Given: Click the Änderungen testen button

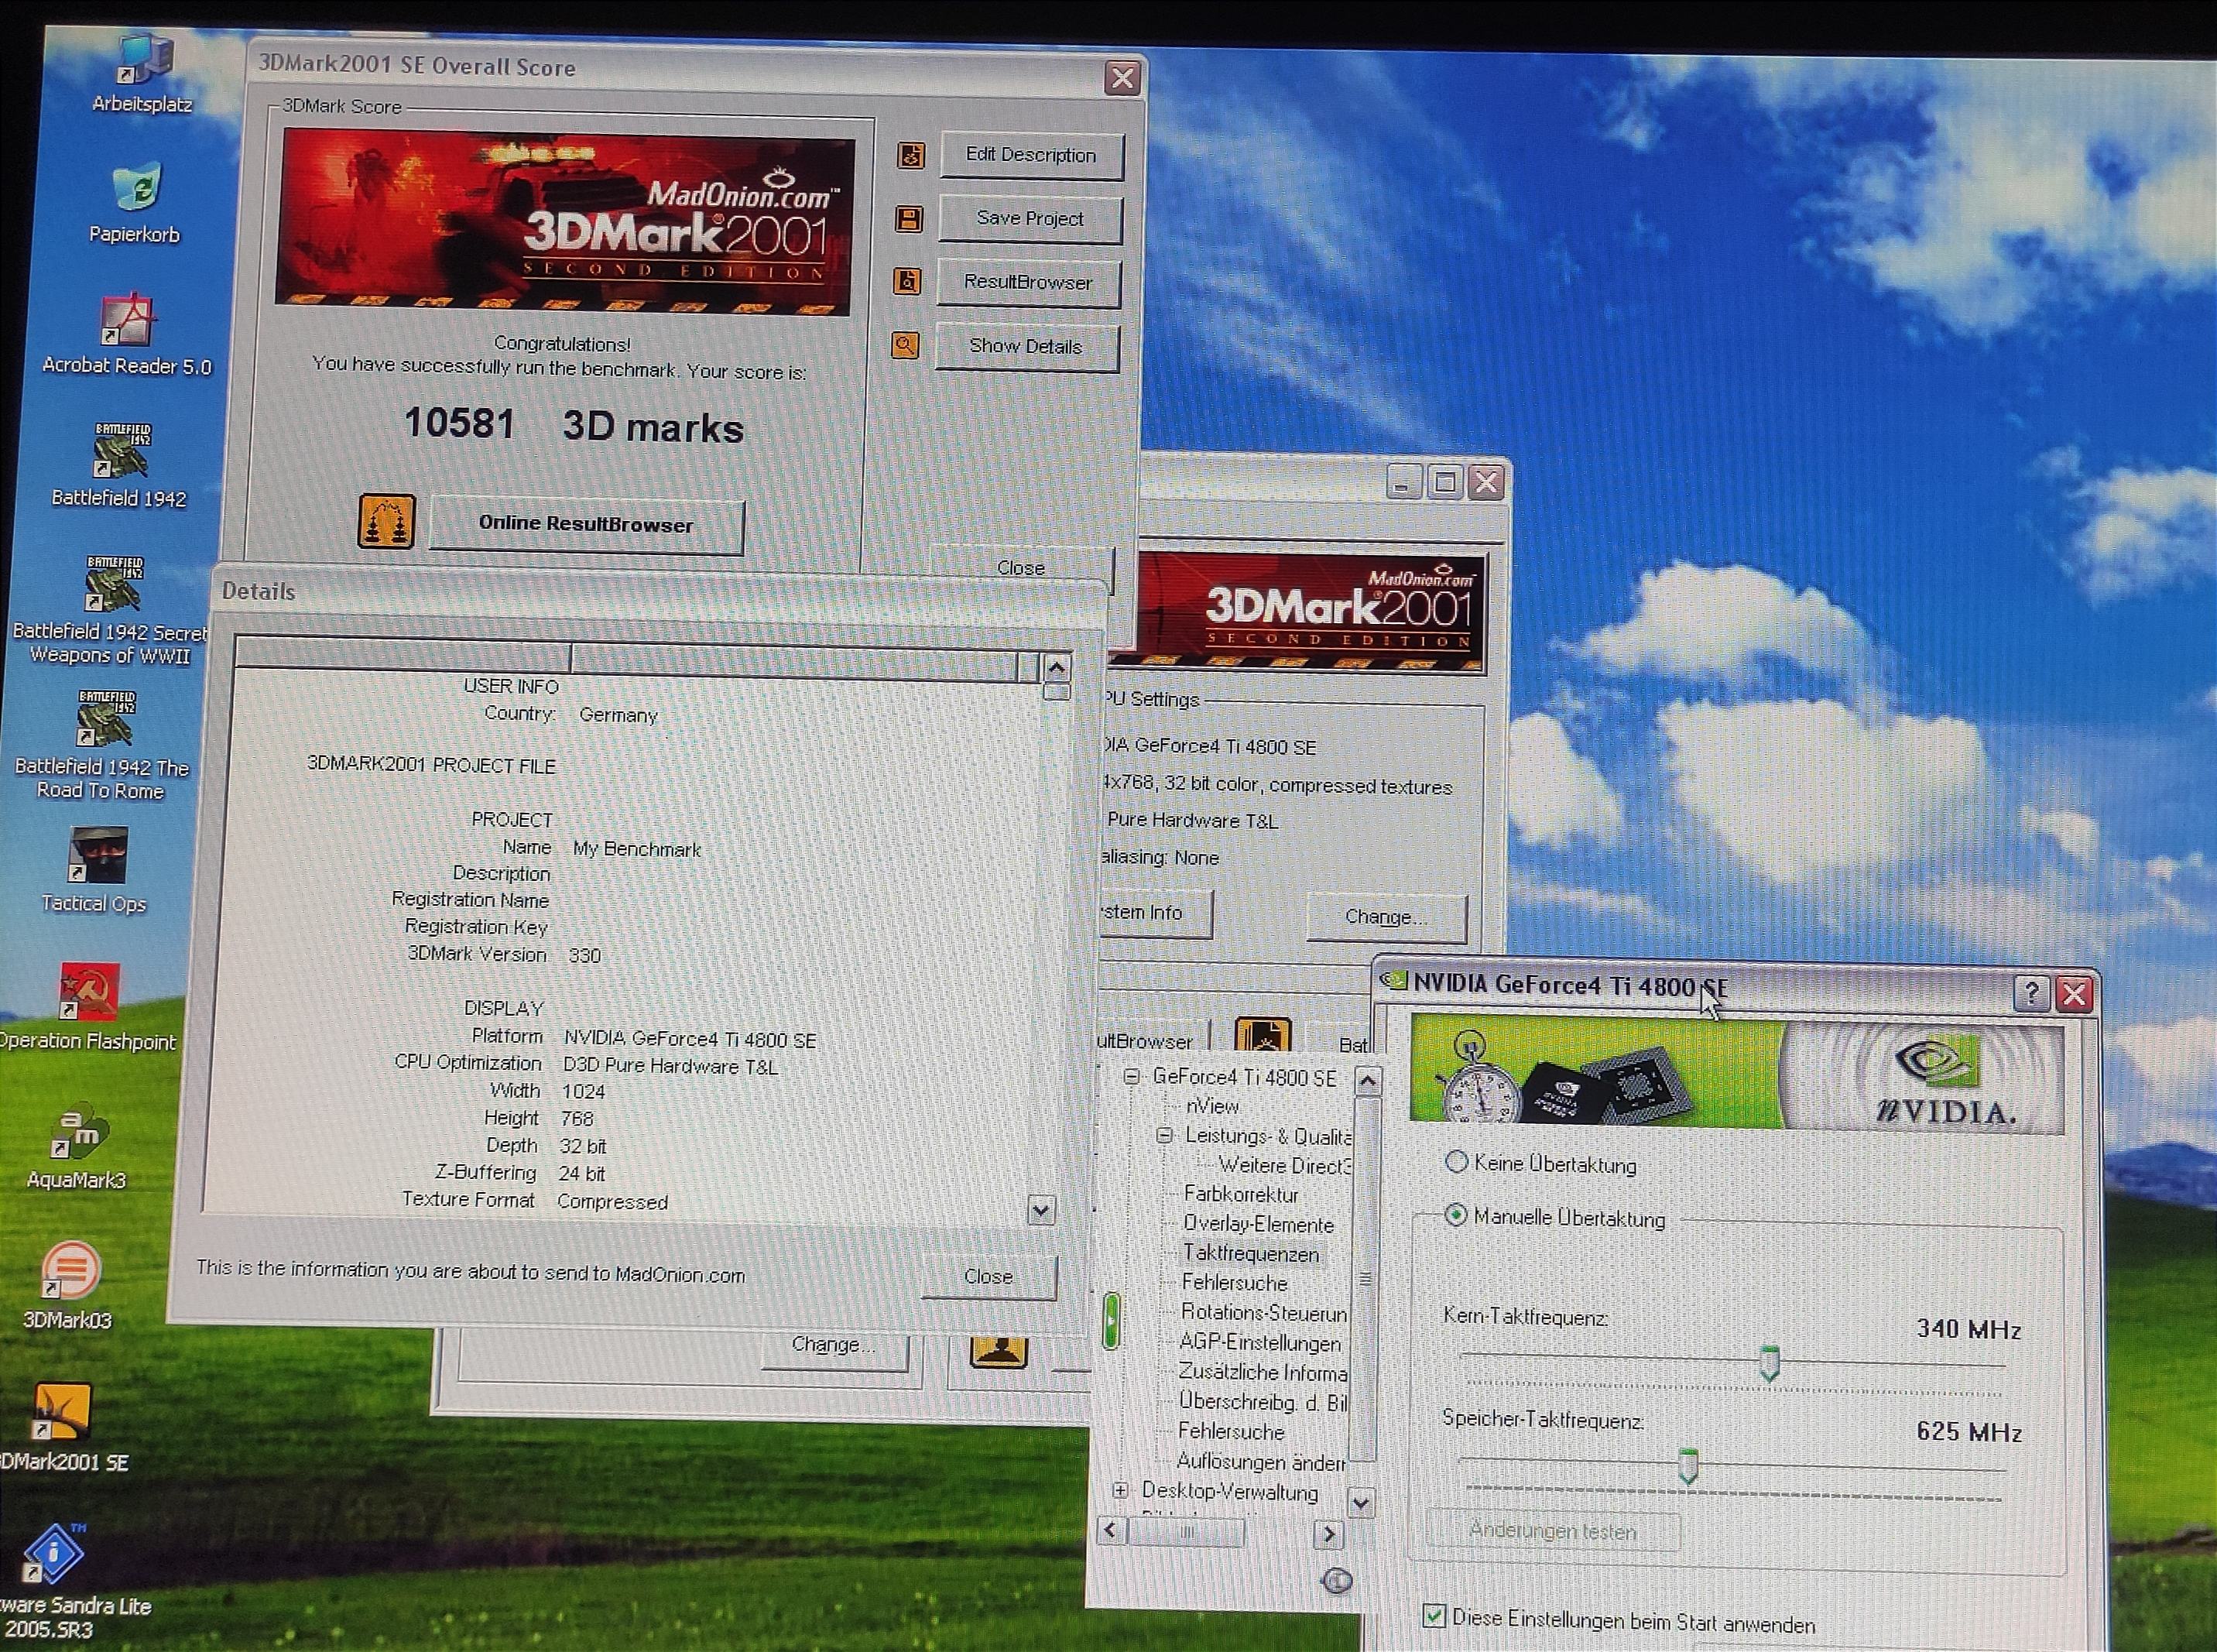Looking at the screenshot, I should [x=1553, y=1530].
